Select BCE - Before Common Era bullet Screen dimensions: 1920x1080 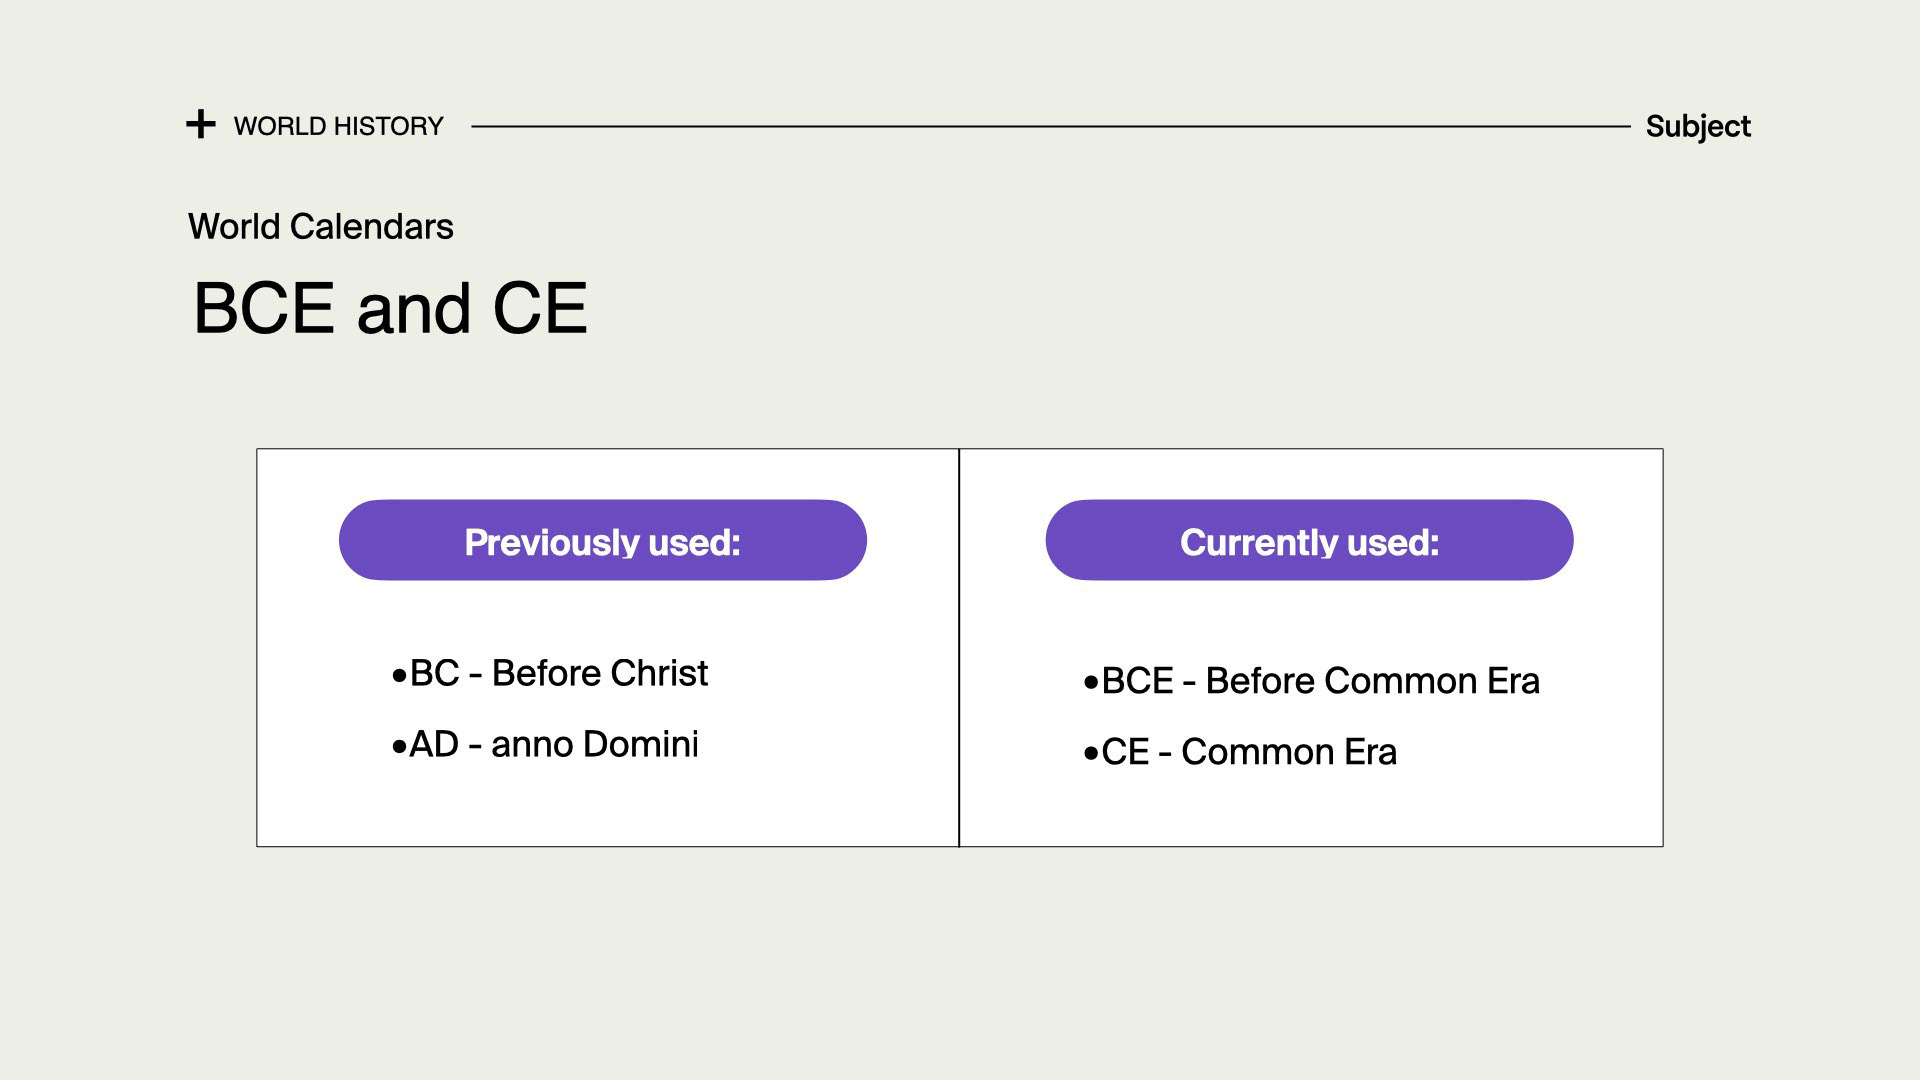(1311, 681)
